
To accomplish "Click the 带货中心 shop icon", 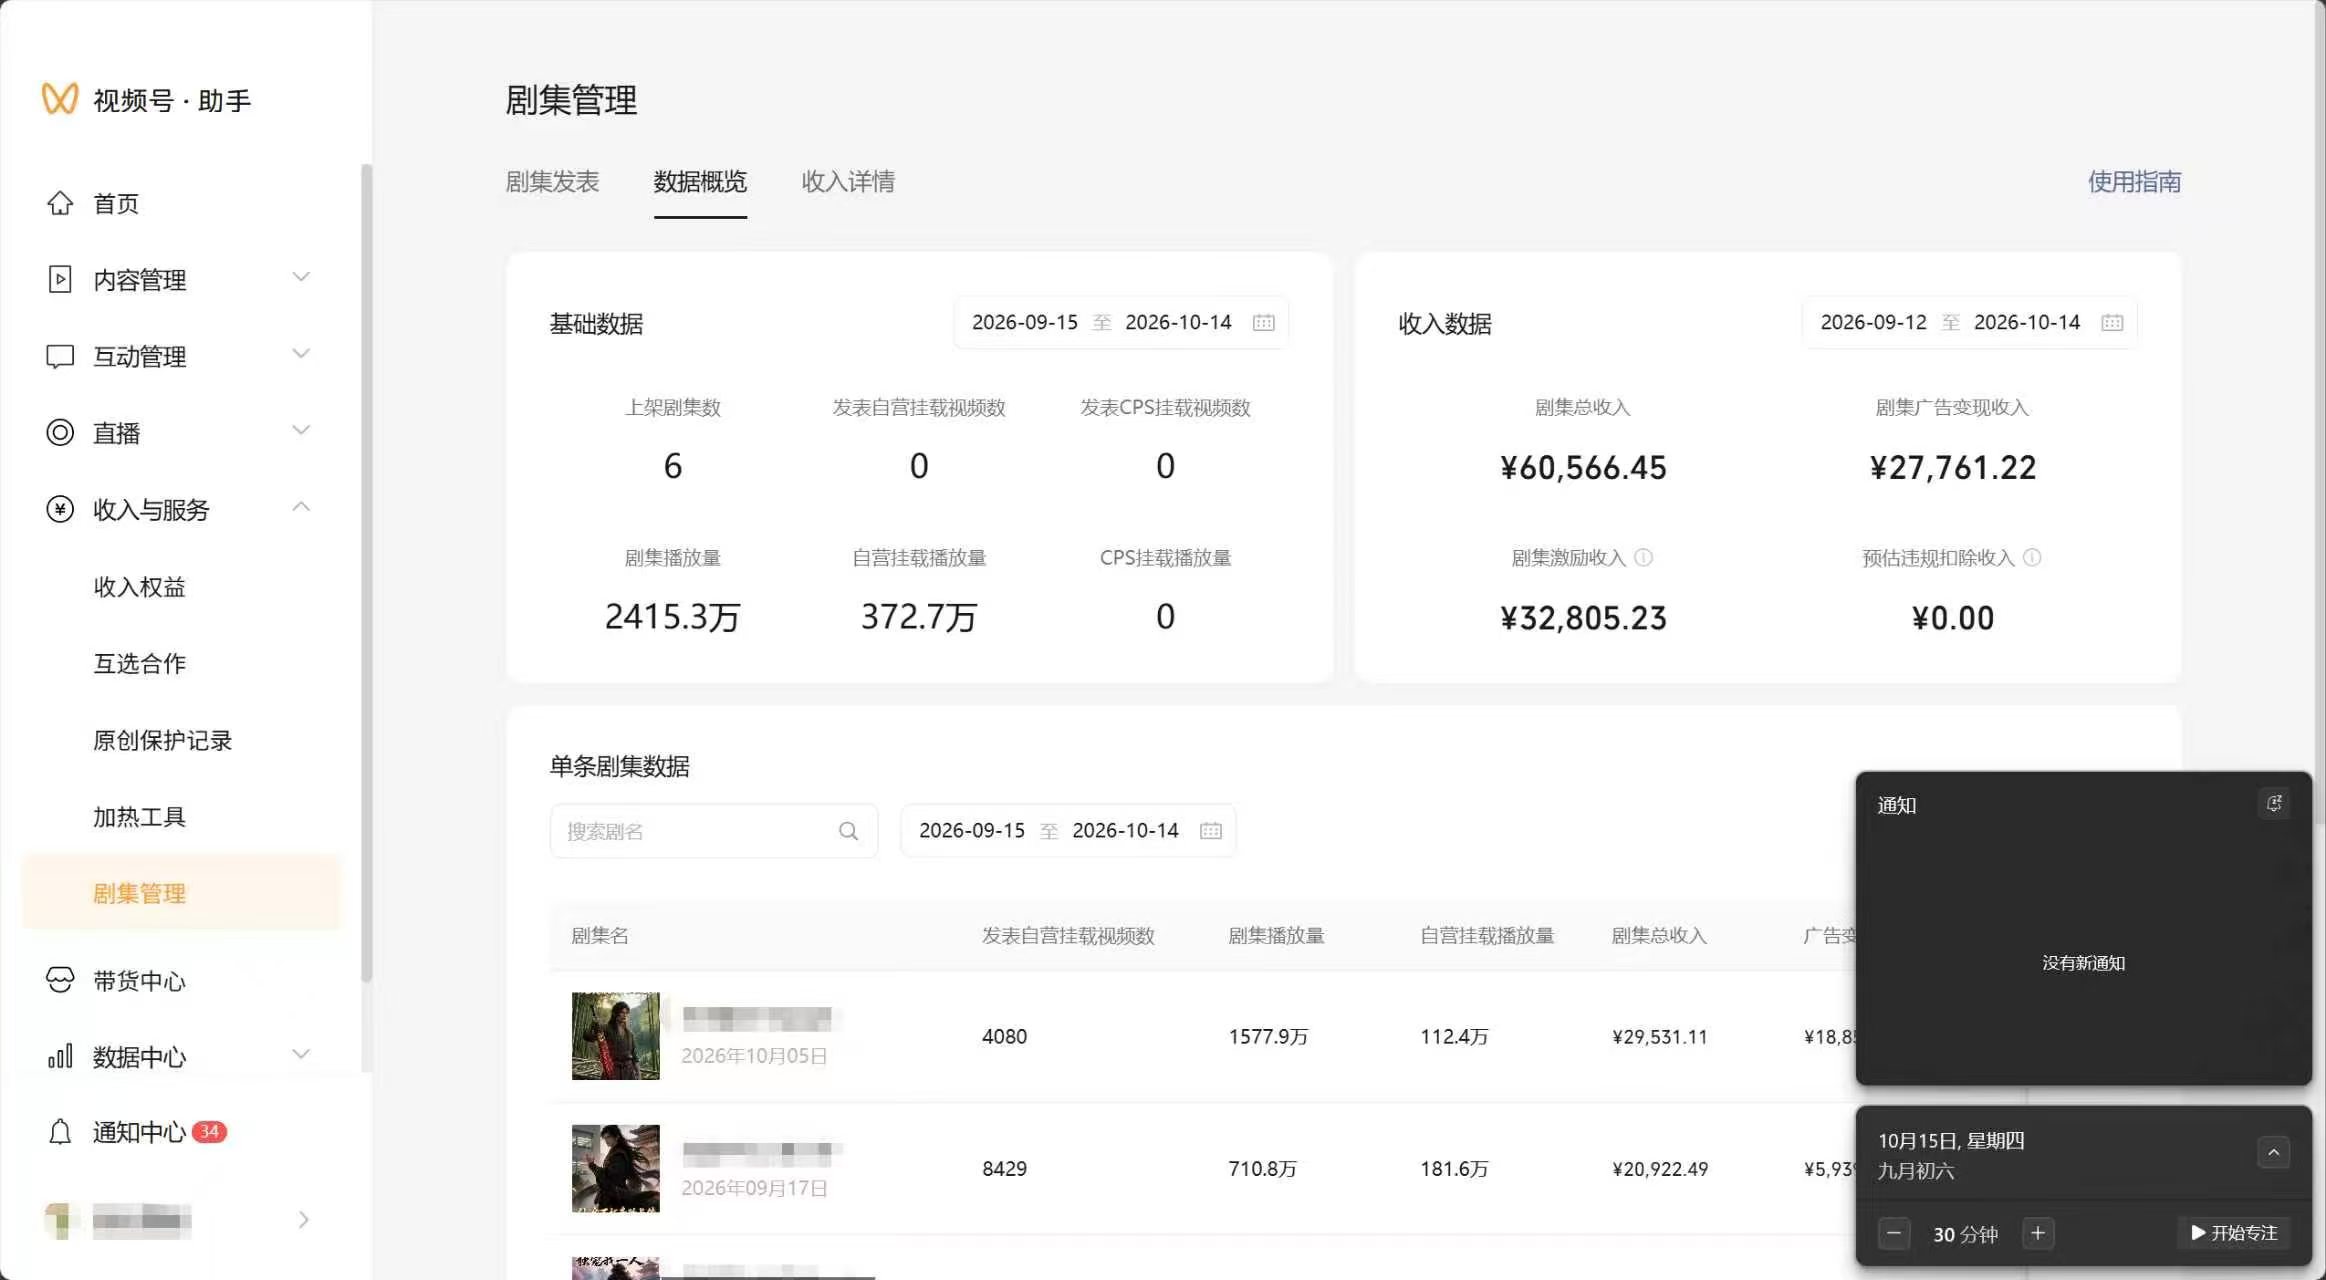I will pos(60,980).
